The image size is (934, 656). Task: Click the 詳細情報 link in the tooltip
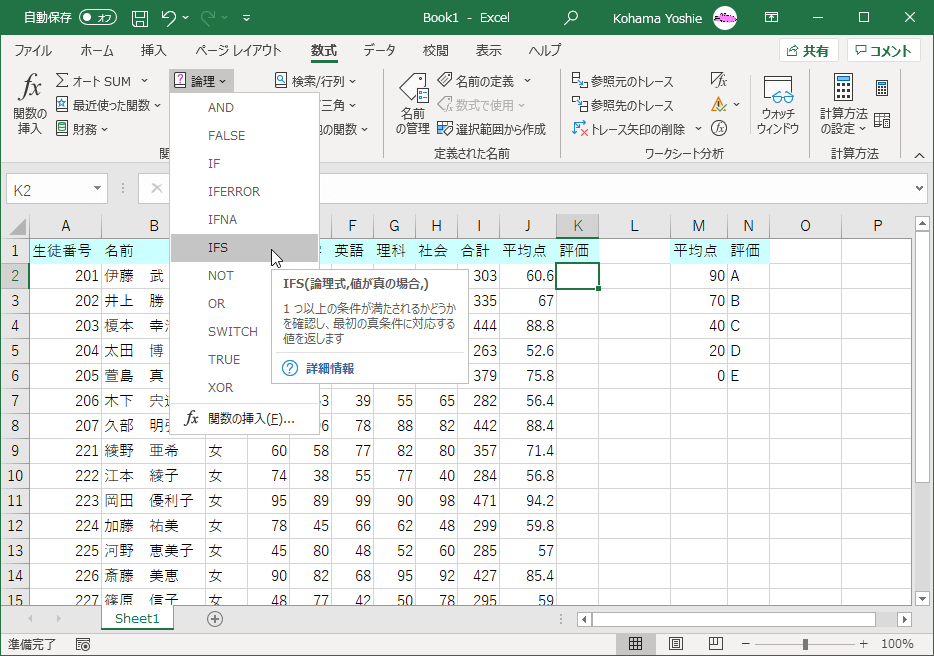pyautogui.click(x=329, y=368)
